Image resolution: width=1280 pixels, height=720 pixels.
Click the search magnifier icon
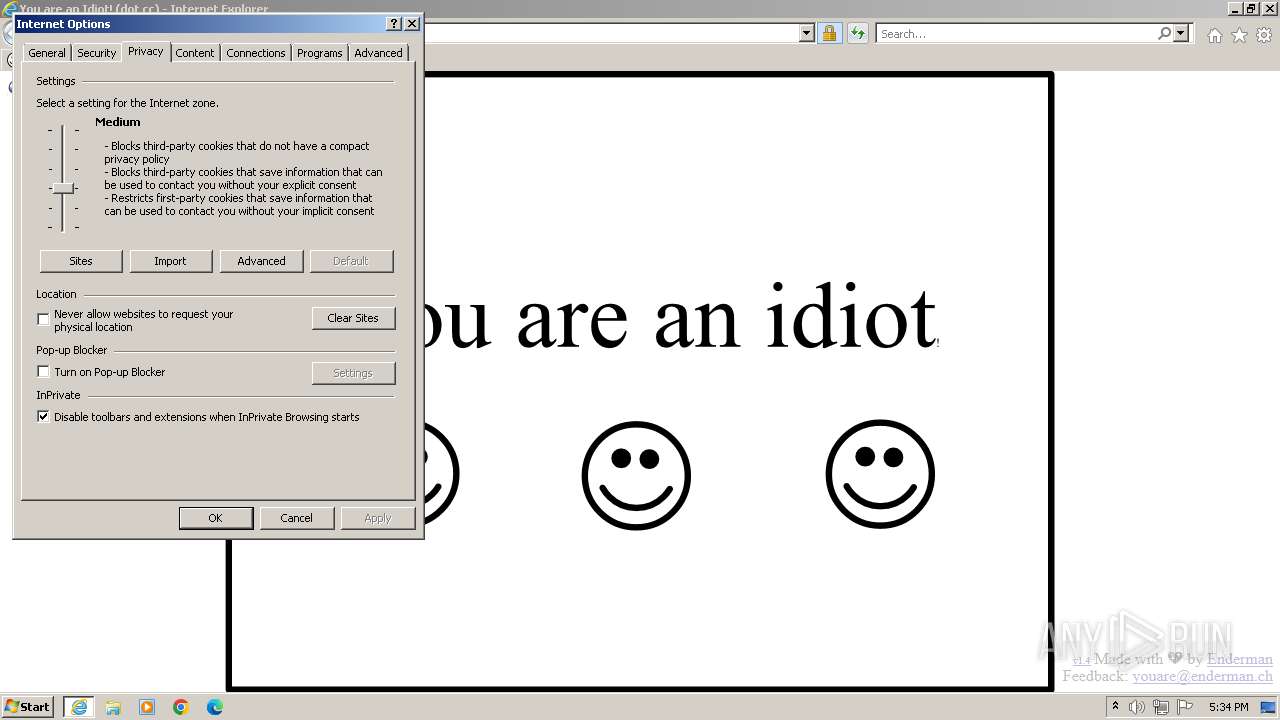coord(1164,33)
